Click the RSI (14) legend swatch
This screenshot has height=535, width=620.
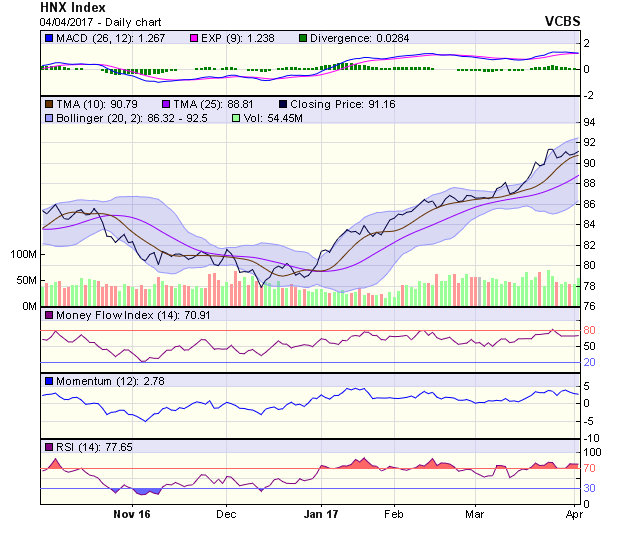(x=49, y=446)
